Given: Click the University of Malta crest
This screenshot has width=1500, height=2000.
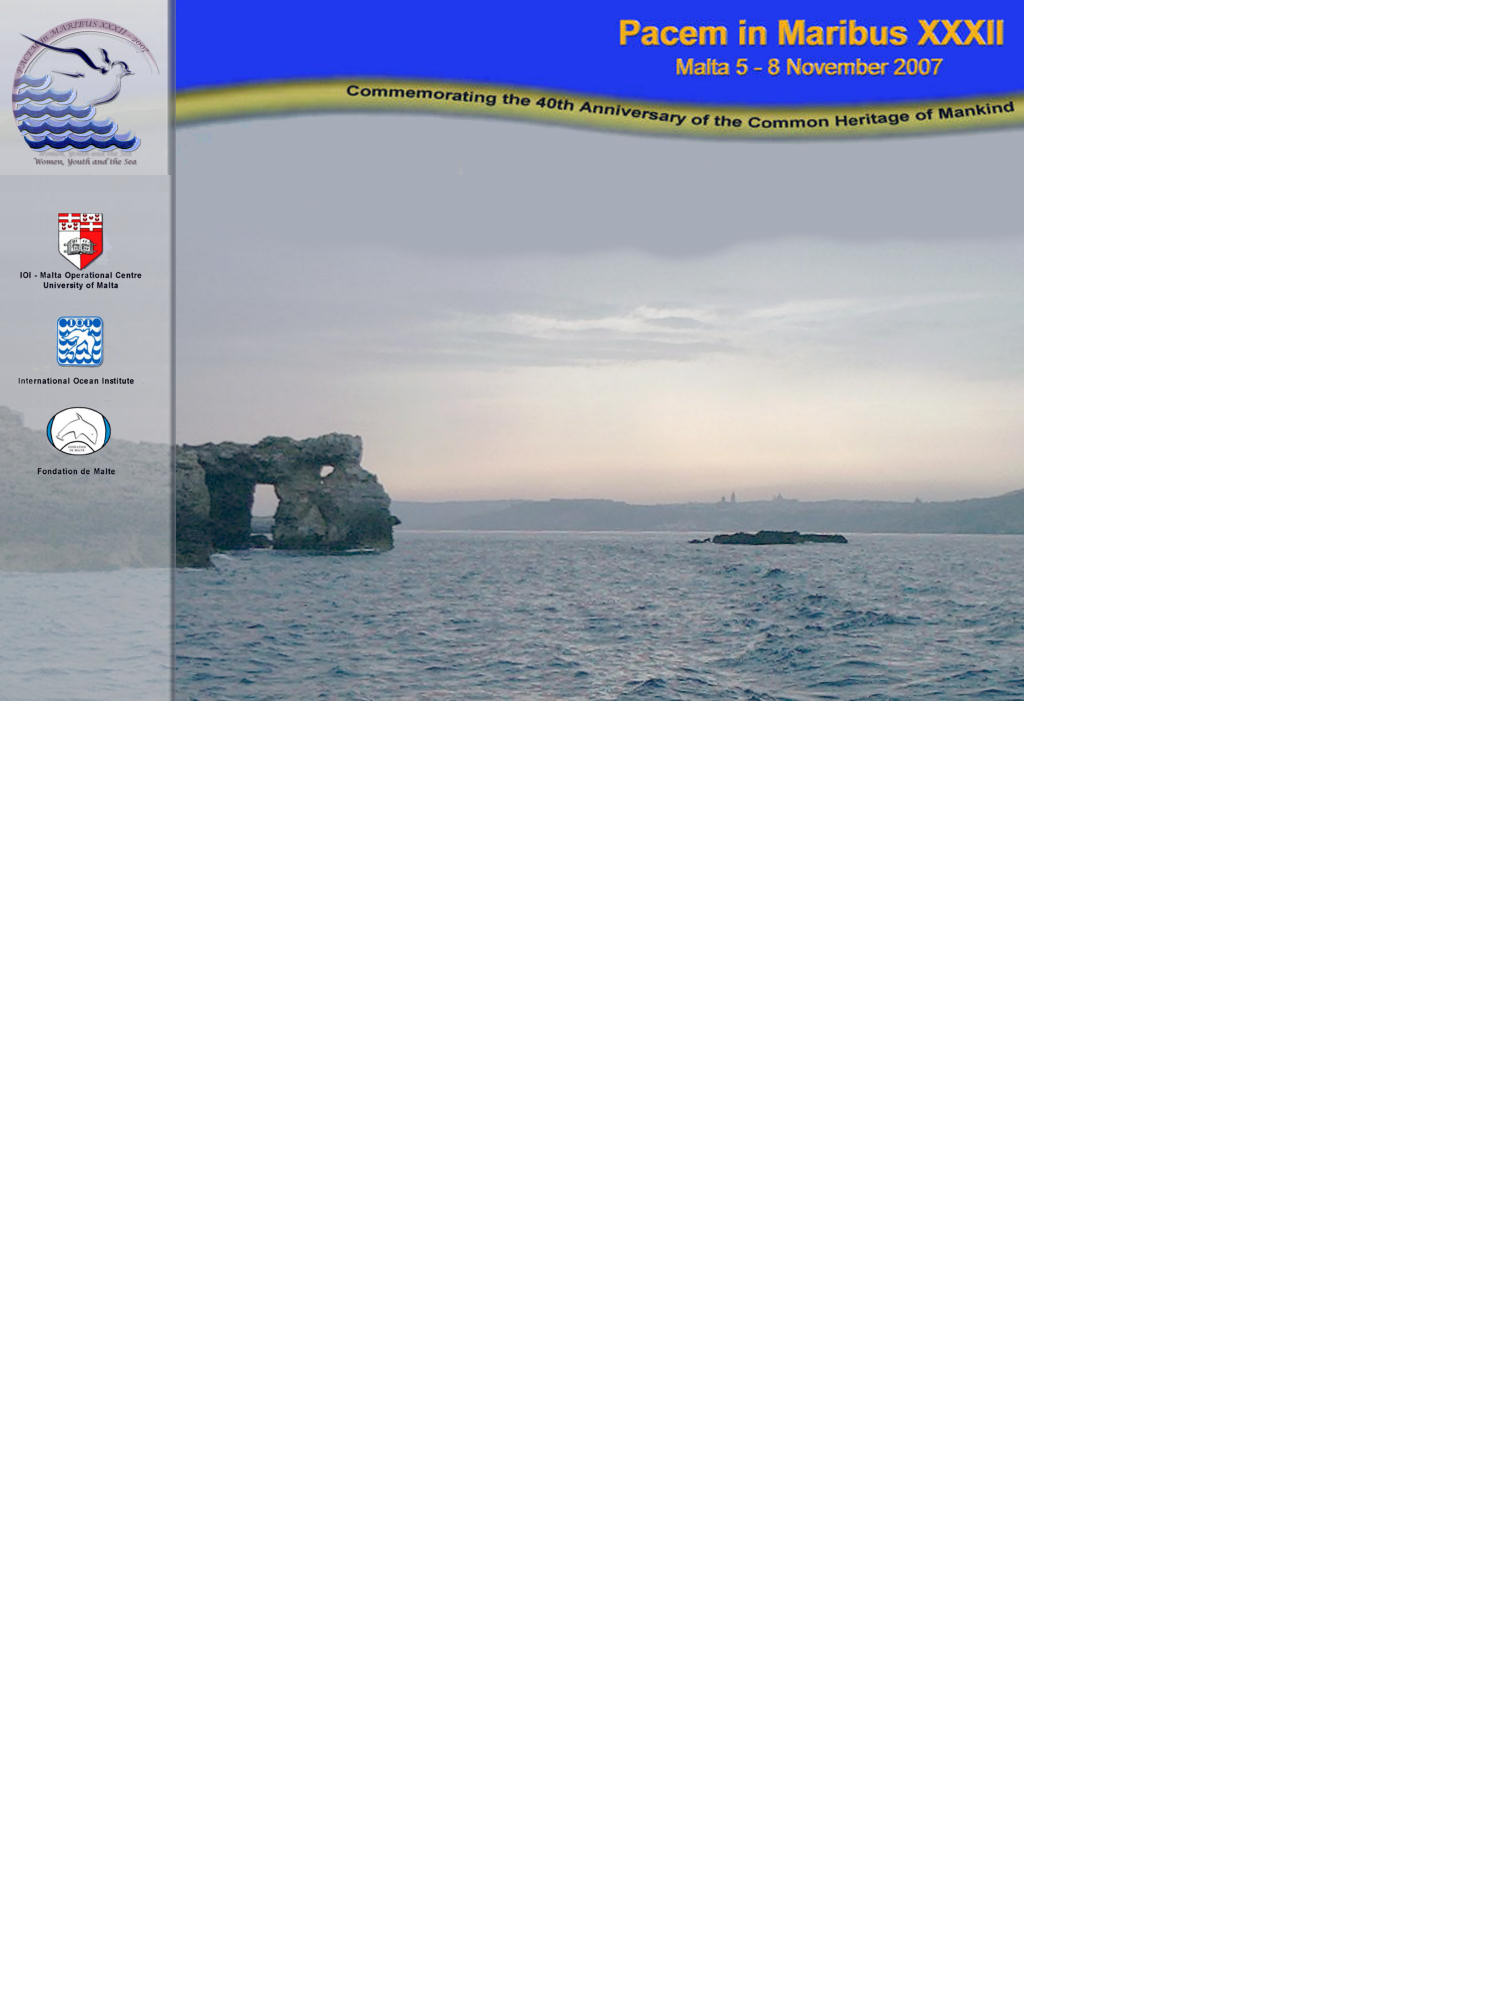Looking at the screenshot, I should (x=80, y=239).
